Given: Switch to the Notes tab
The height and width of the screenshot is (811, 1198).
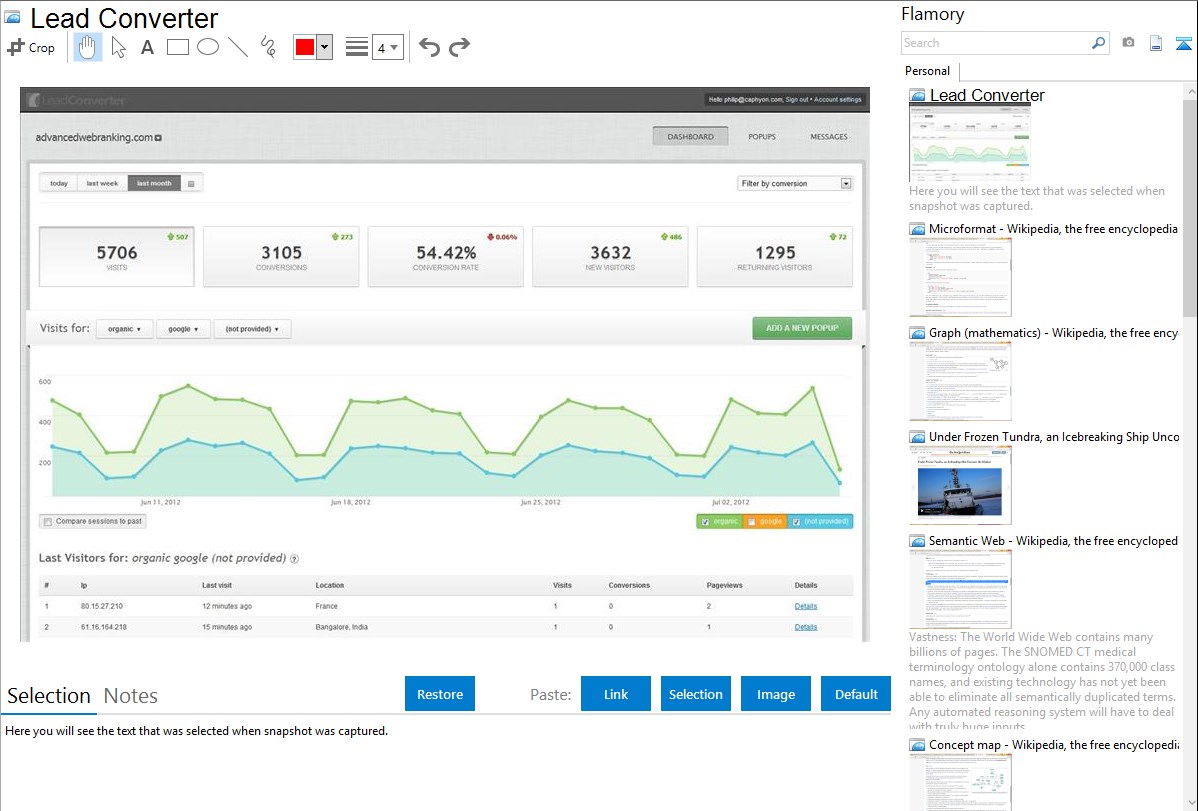Looking at the screenshot, I should coord(130,696).
